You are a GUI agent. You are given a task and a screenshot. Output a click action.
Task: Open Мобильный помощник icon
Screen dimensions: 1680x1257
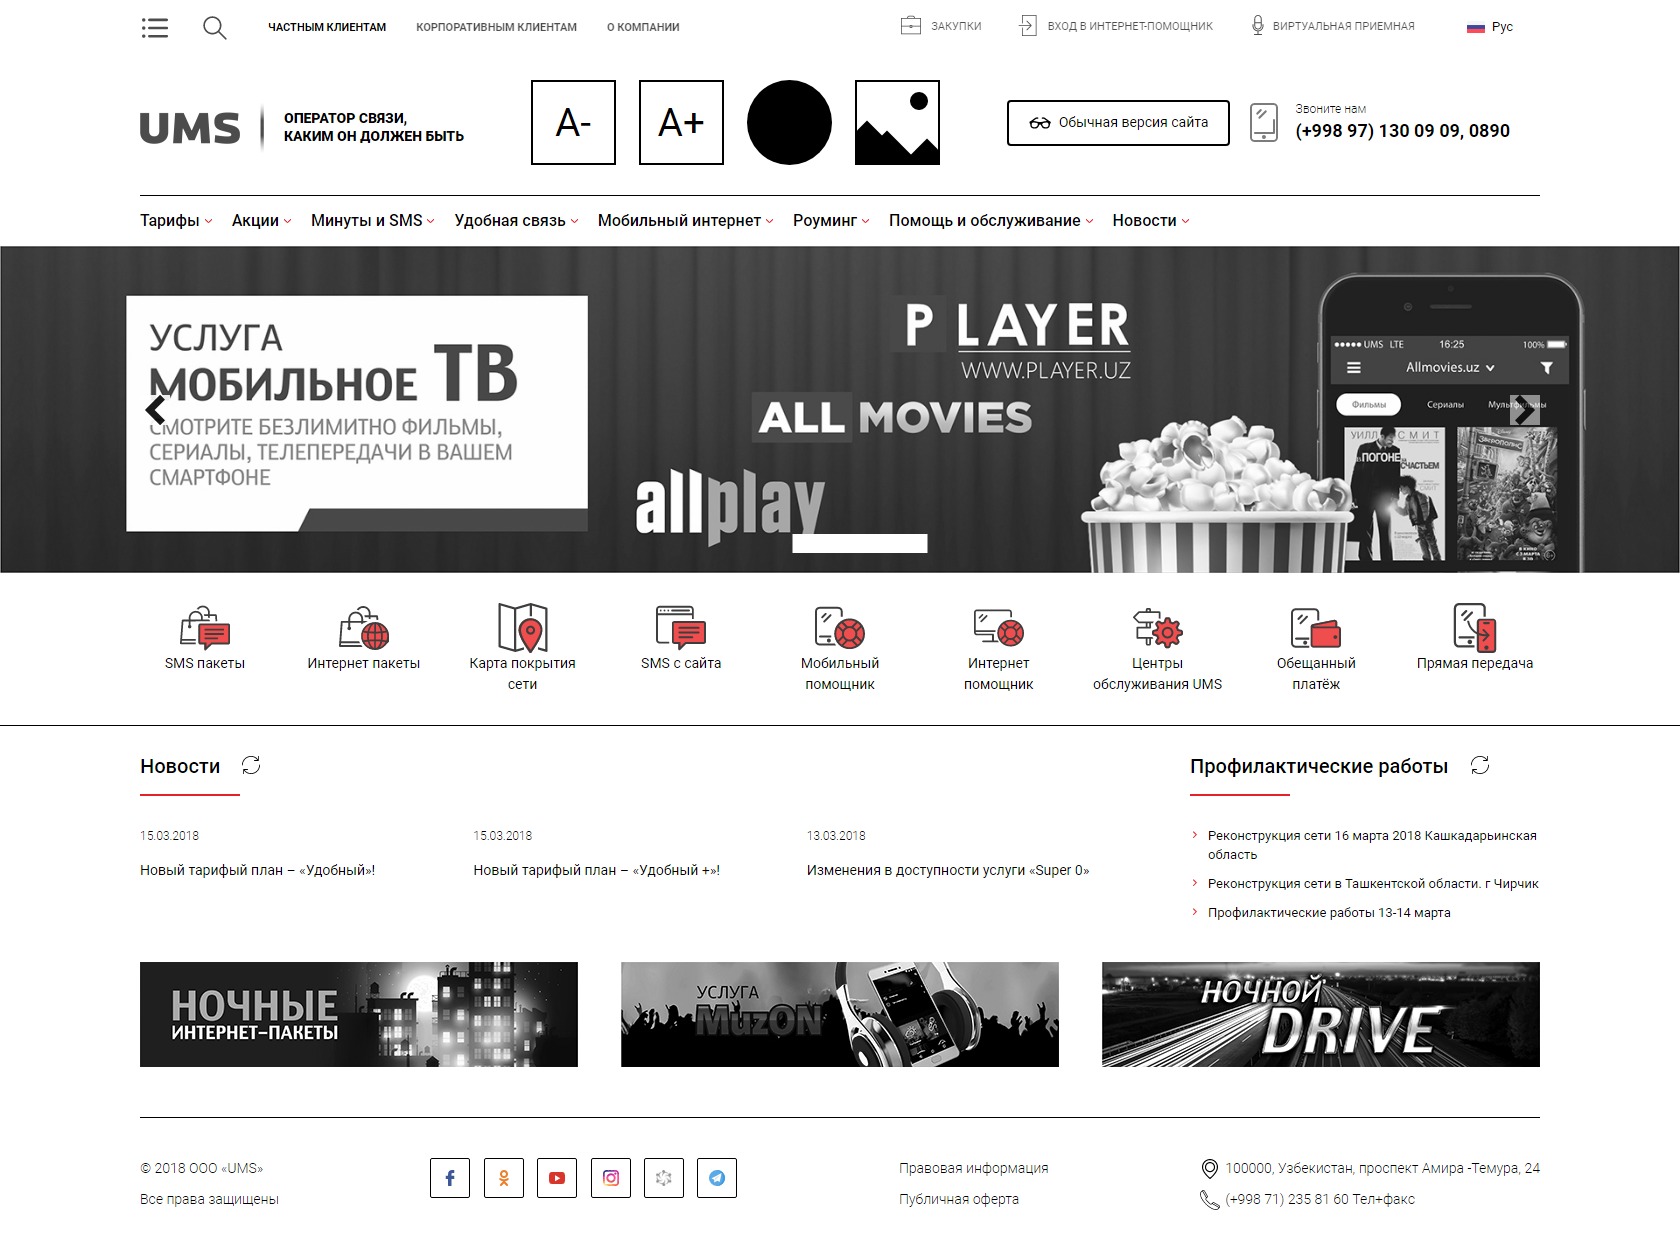point(840,628)
